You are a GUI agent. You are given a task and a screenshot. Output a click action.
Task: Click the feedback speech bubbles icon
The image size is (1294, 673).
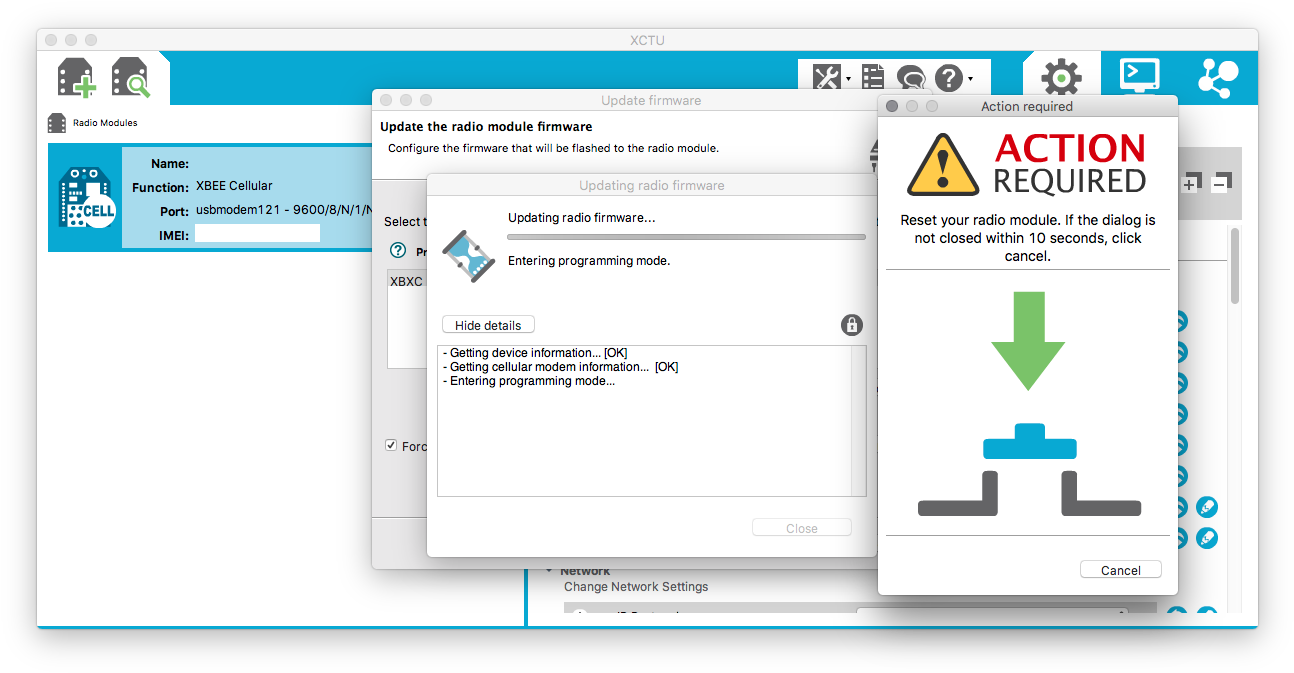pyautogui.click(x=911, y=77)
